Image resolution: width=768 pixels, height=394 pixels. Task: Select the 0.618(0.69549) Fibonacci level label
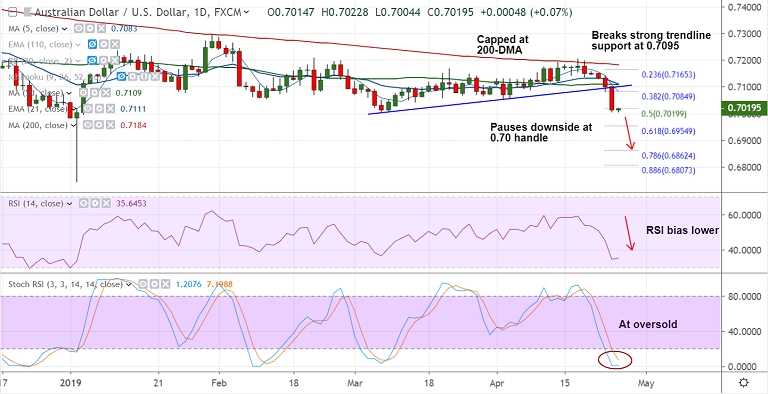(x=669, y=131)
